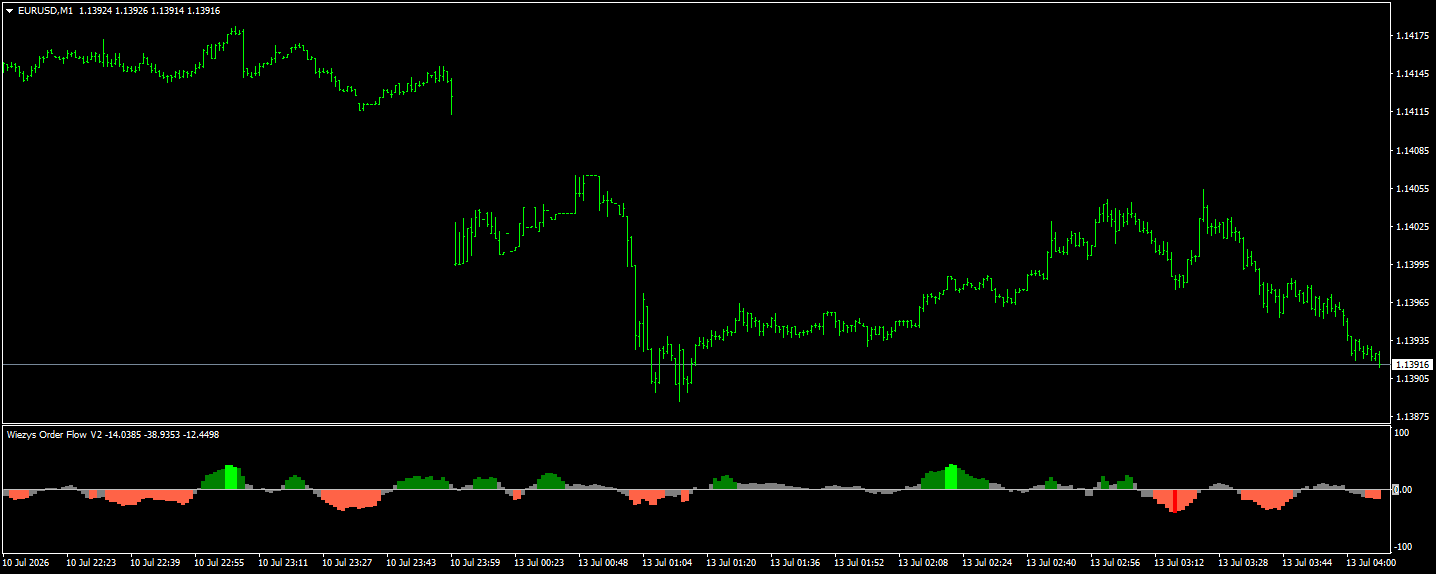Click the bright lime histogram bar above 02:08

[951, 477]
